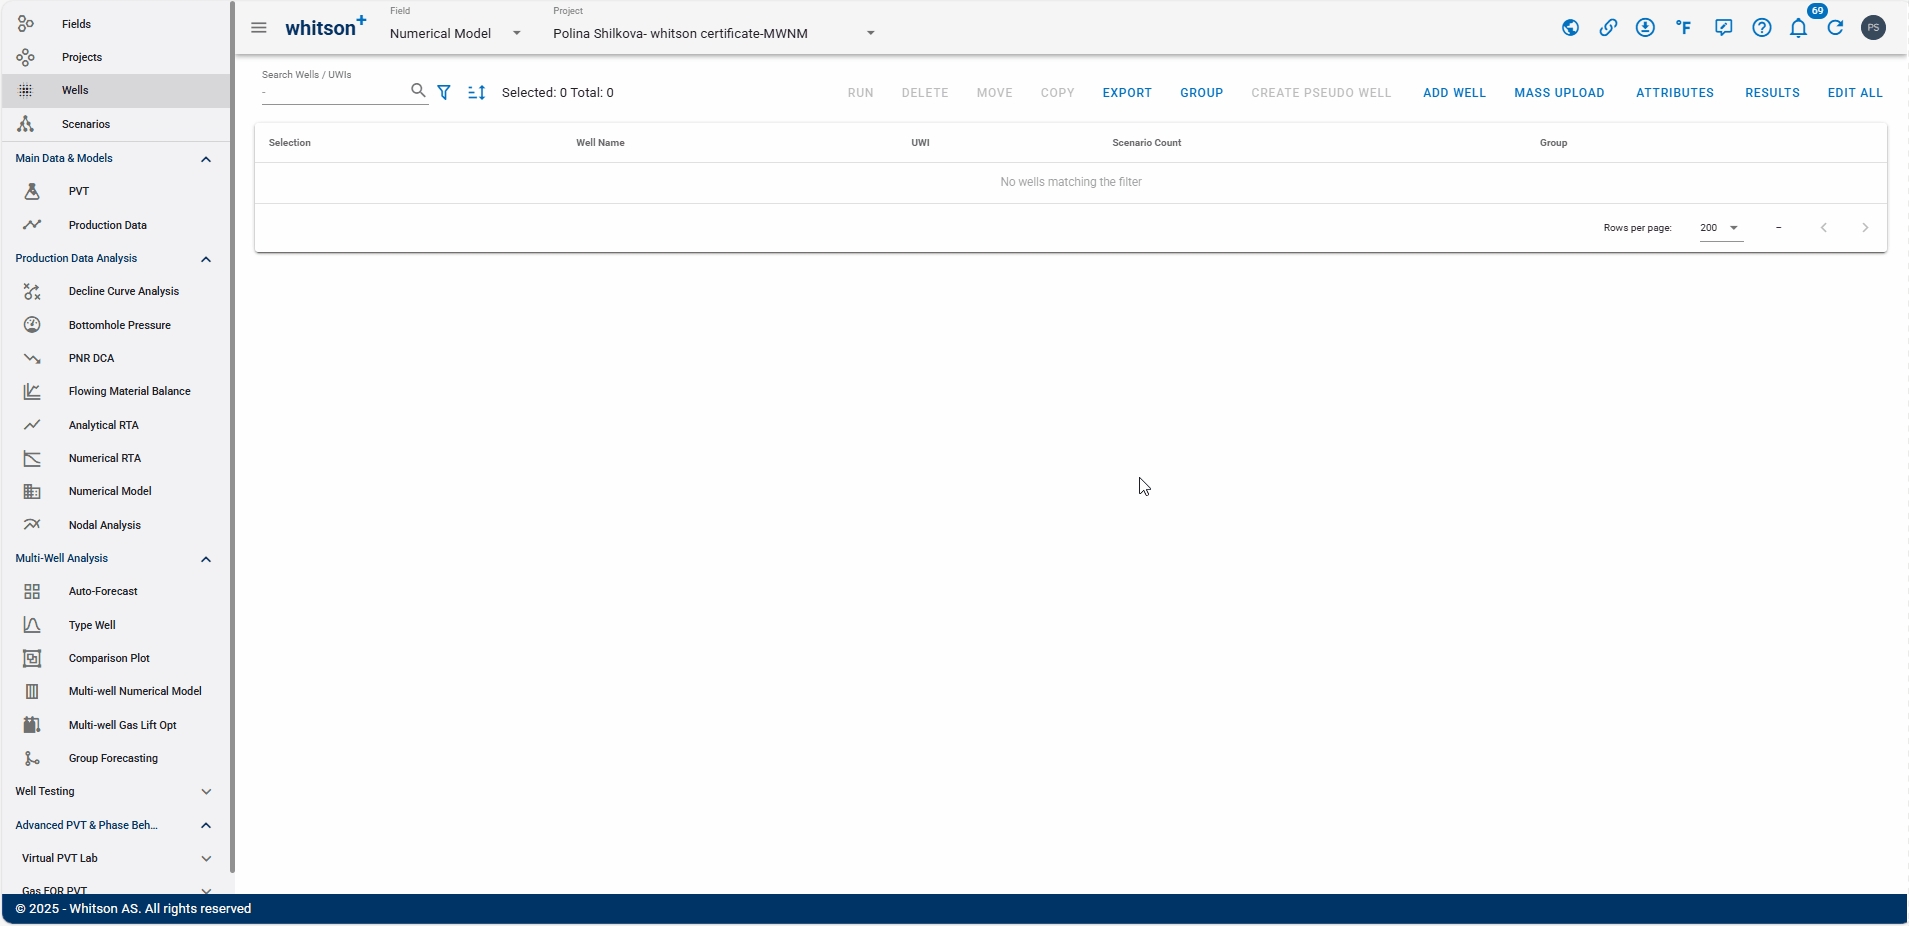The height and width of the screenshot is (926, 1909).
Task: Click the RESULTS button
Action: pos(1772,93)
